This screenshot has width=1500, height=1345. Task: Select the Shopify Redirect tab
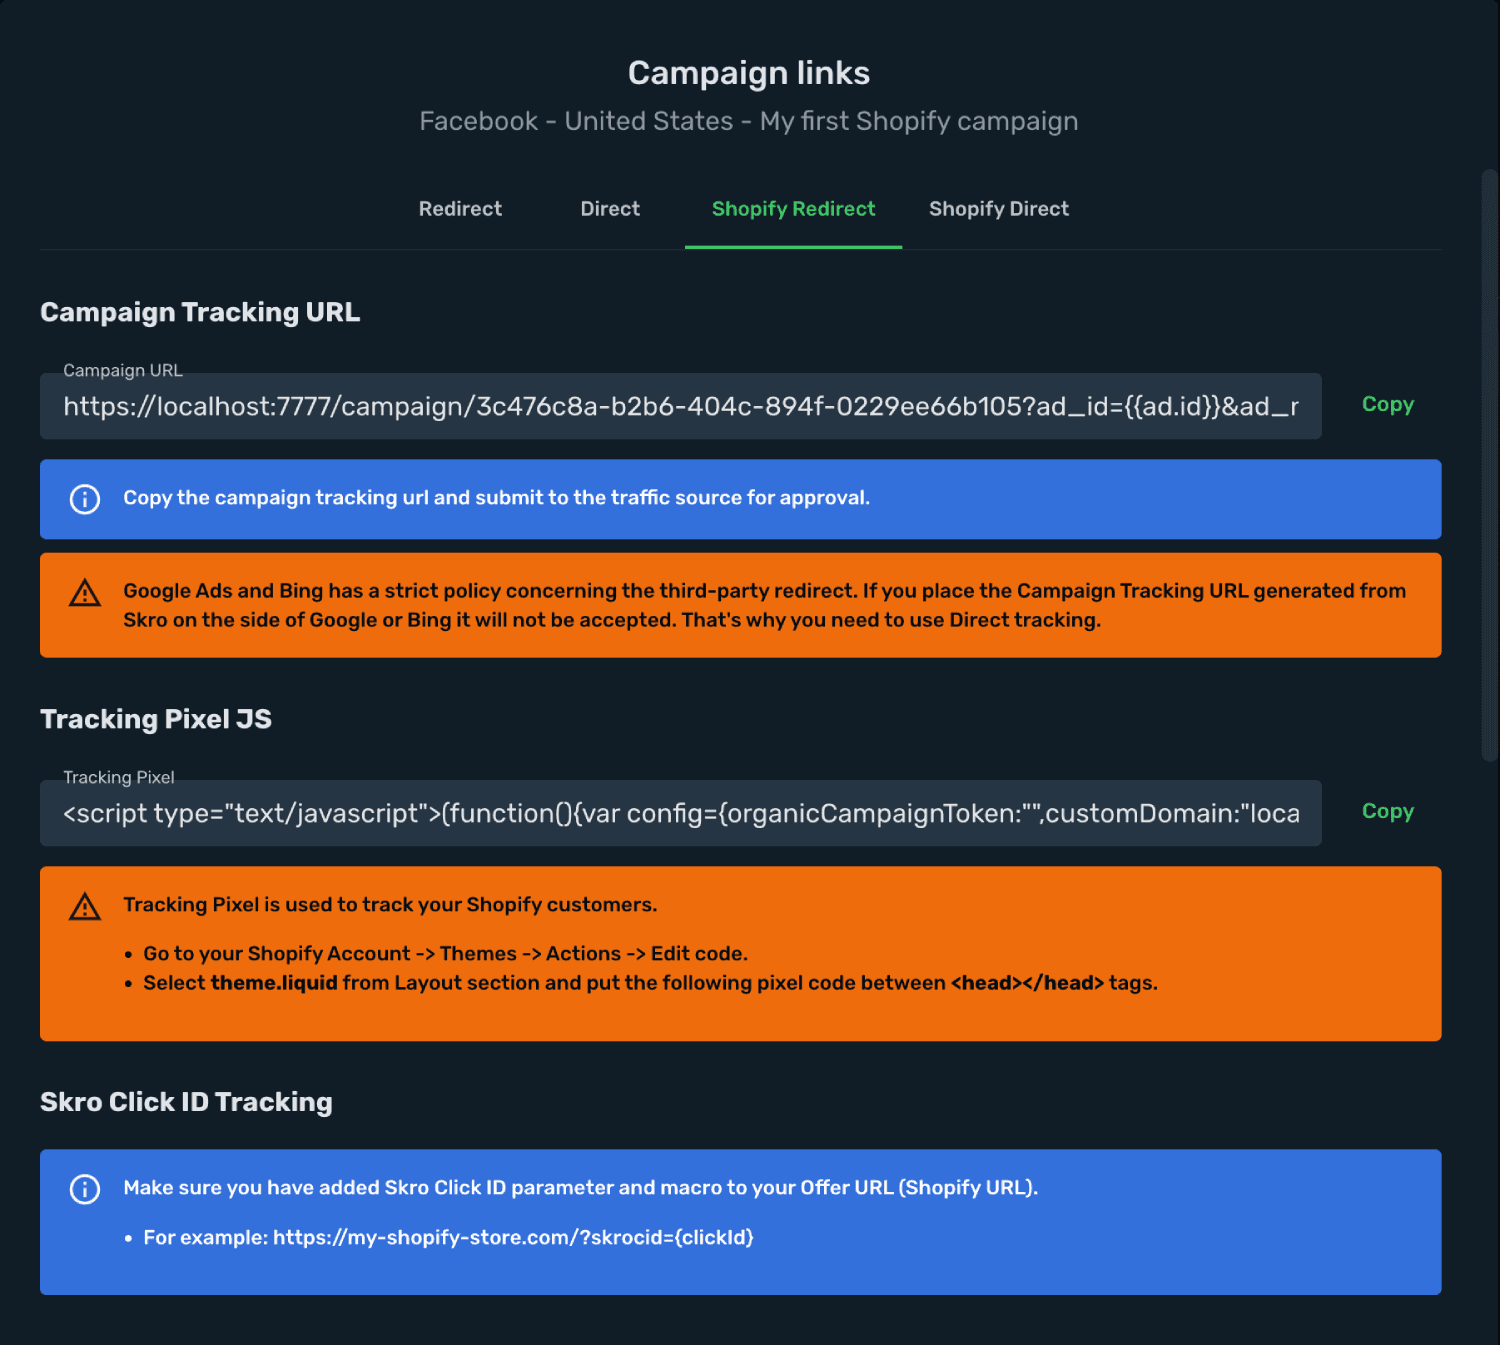[x=793, y=209]
